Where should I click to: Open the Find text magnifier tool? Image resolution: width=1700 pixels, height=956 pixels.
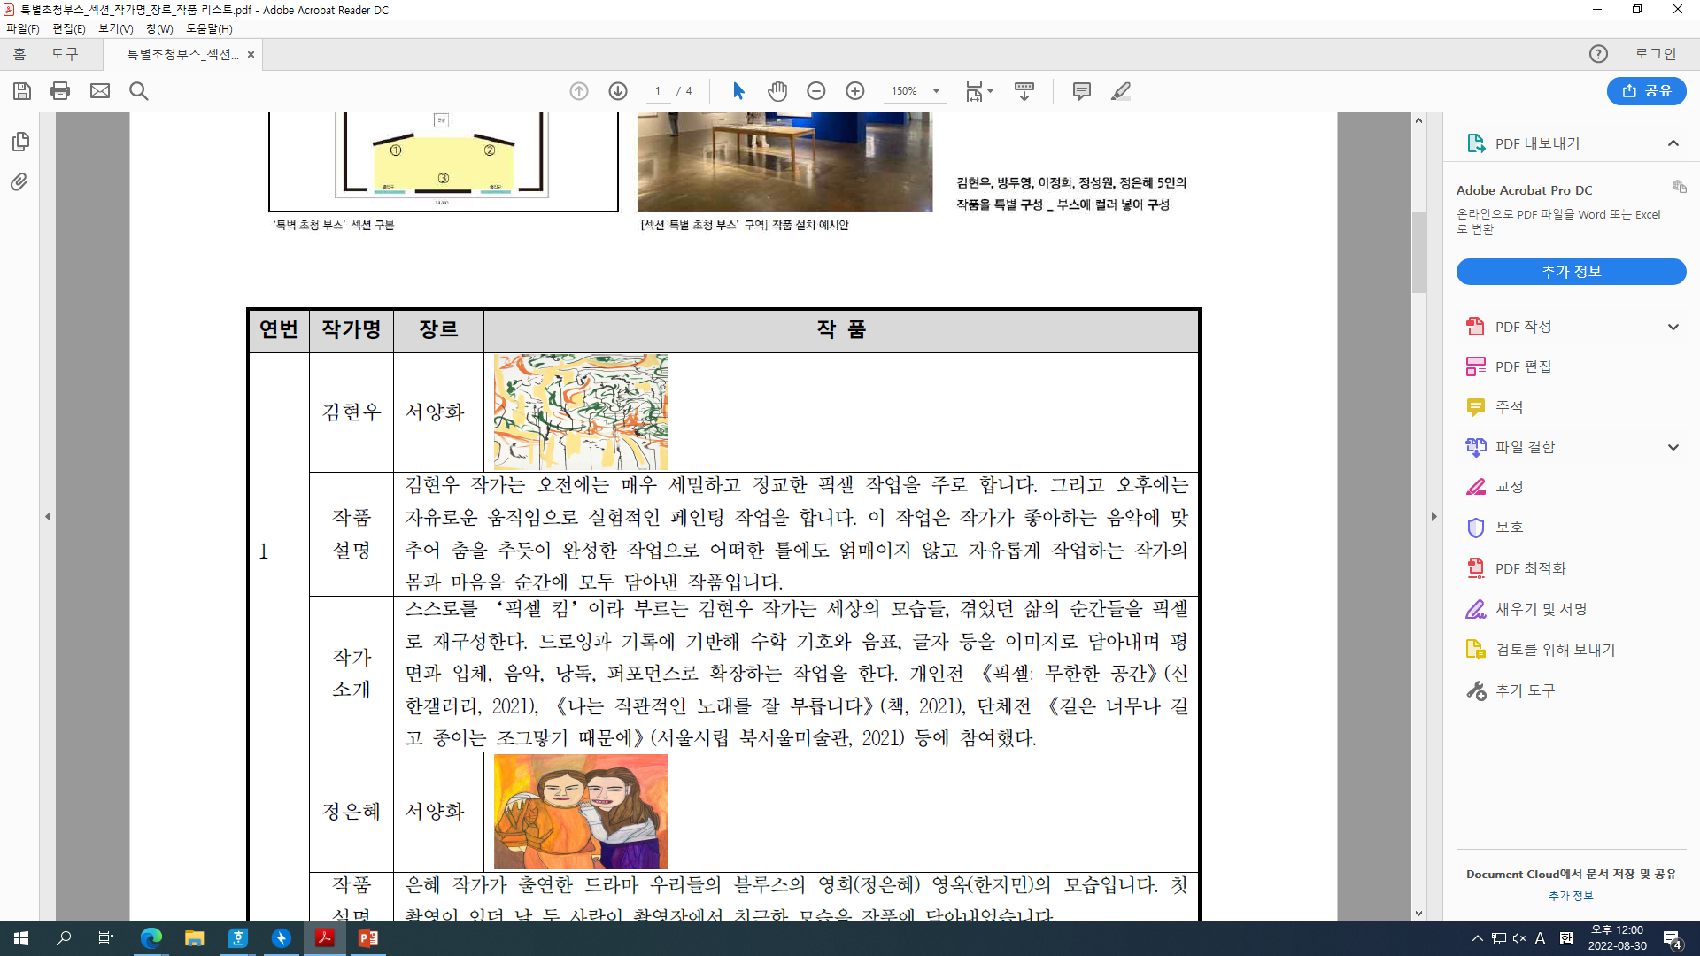pos(139,91)
